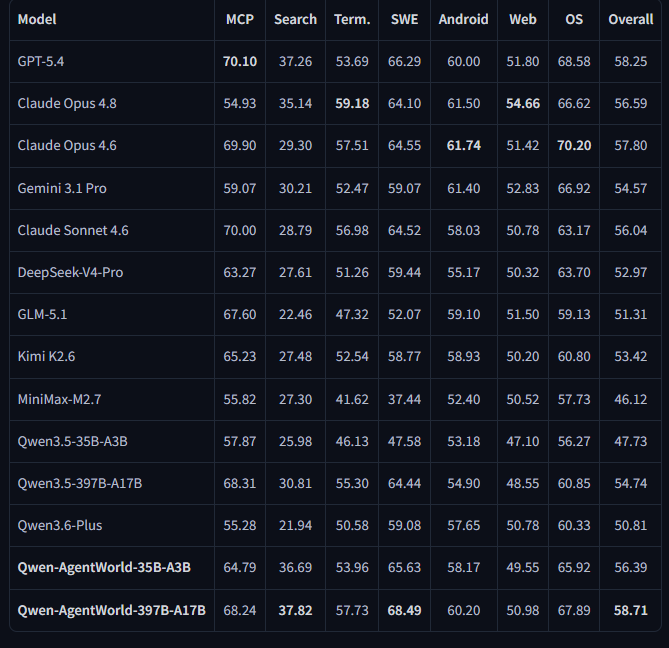
Task: Click DeepSeek-V4-Pro OS score 63.70
Action: click(574, 272)
